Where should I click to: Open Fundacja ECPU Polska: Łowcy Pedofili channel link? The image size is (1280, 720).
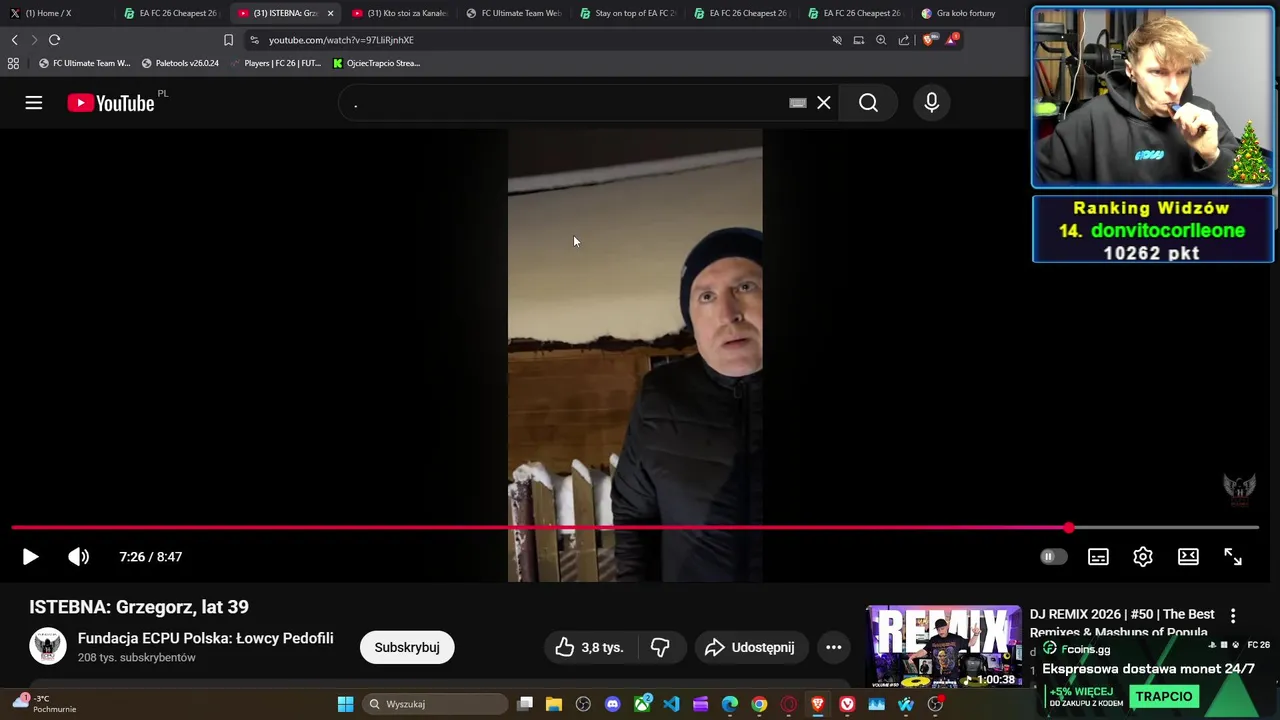pos(206,638)
